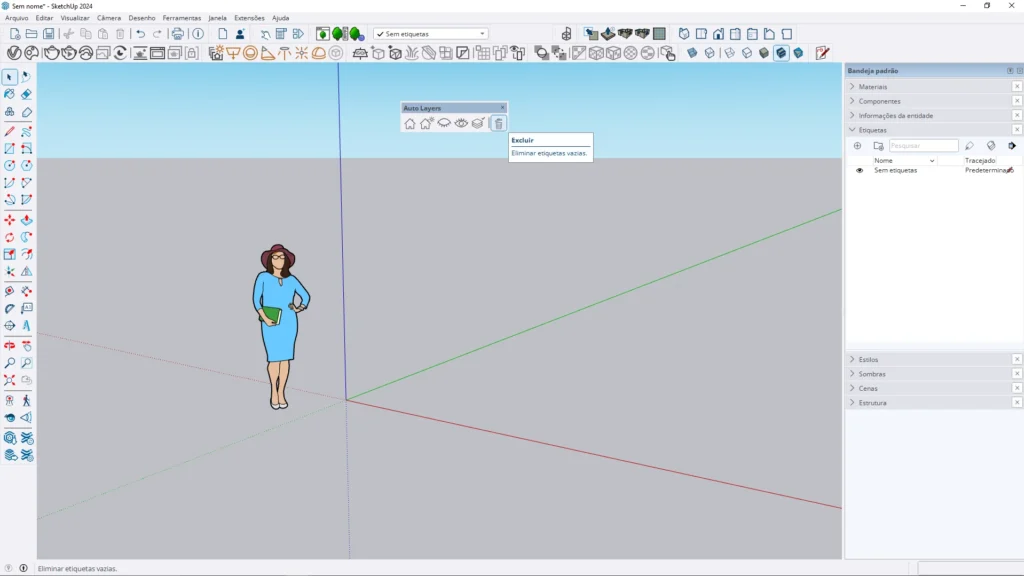Image resolution: width=1024 pixels, height=576 pixels.
Task: Click the Print icon in top toolbar
Action: click(178, 34)
